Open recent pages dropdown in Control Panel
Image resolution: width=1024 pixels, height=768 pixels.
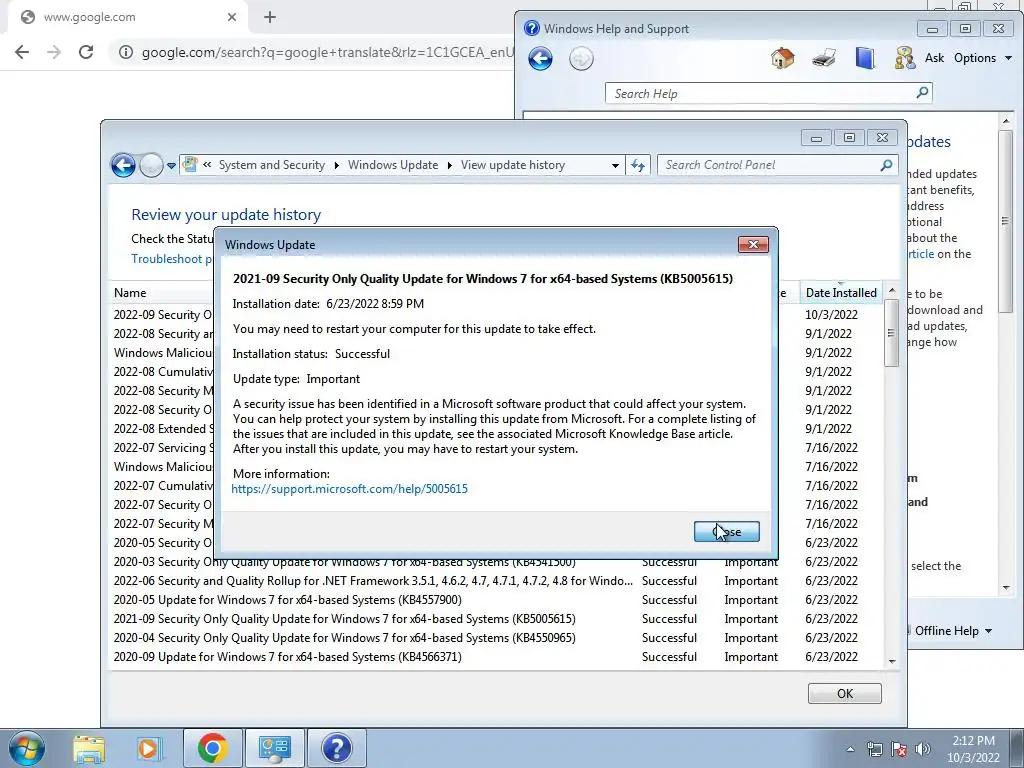(x=171, y=166)
